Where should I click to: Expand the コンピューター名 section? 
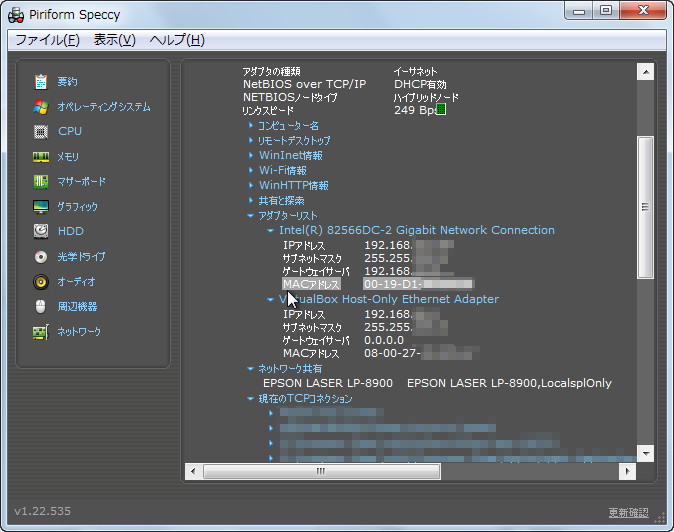tap(251, 125)
